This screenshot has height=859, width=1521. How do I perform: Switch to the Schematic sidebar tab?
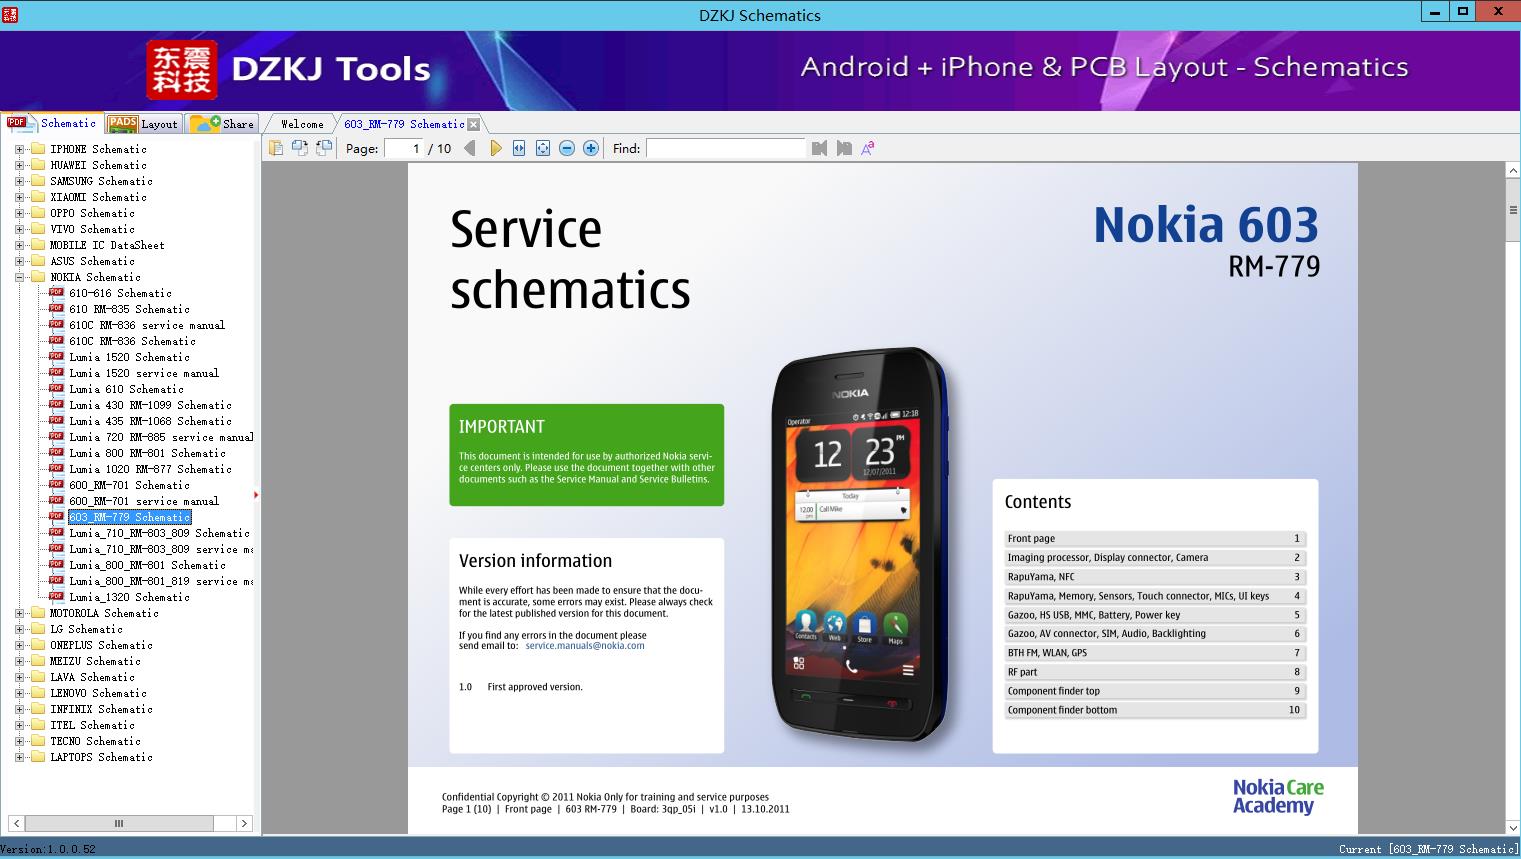point(52,123)
